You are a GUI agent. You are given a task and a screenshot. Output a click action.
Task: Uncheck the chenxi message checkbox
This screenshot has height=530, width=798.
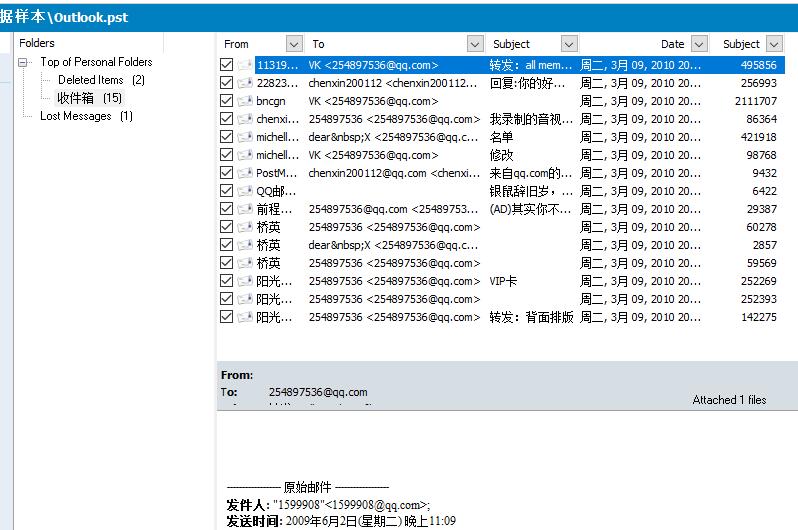tap(226, 119)
